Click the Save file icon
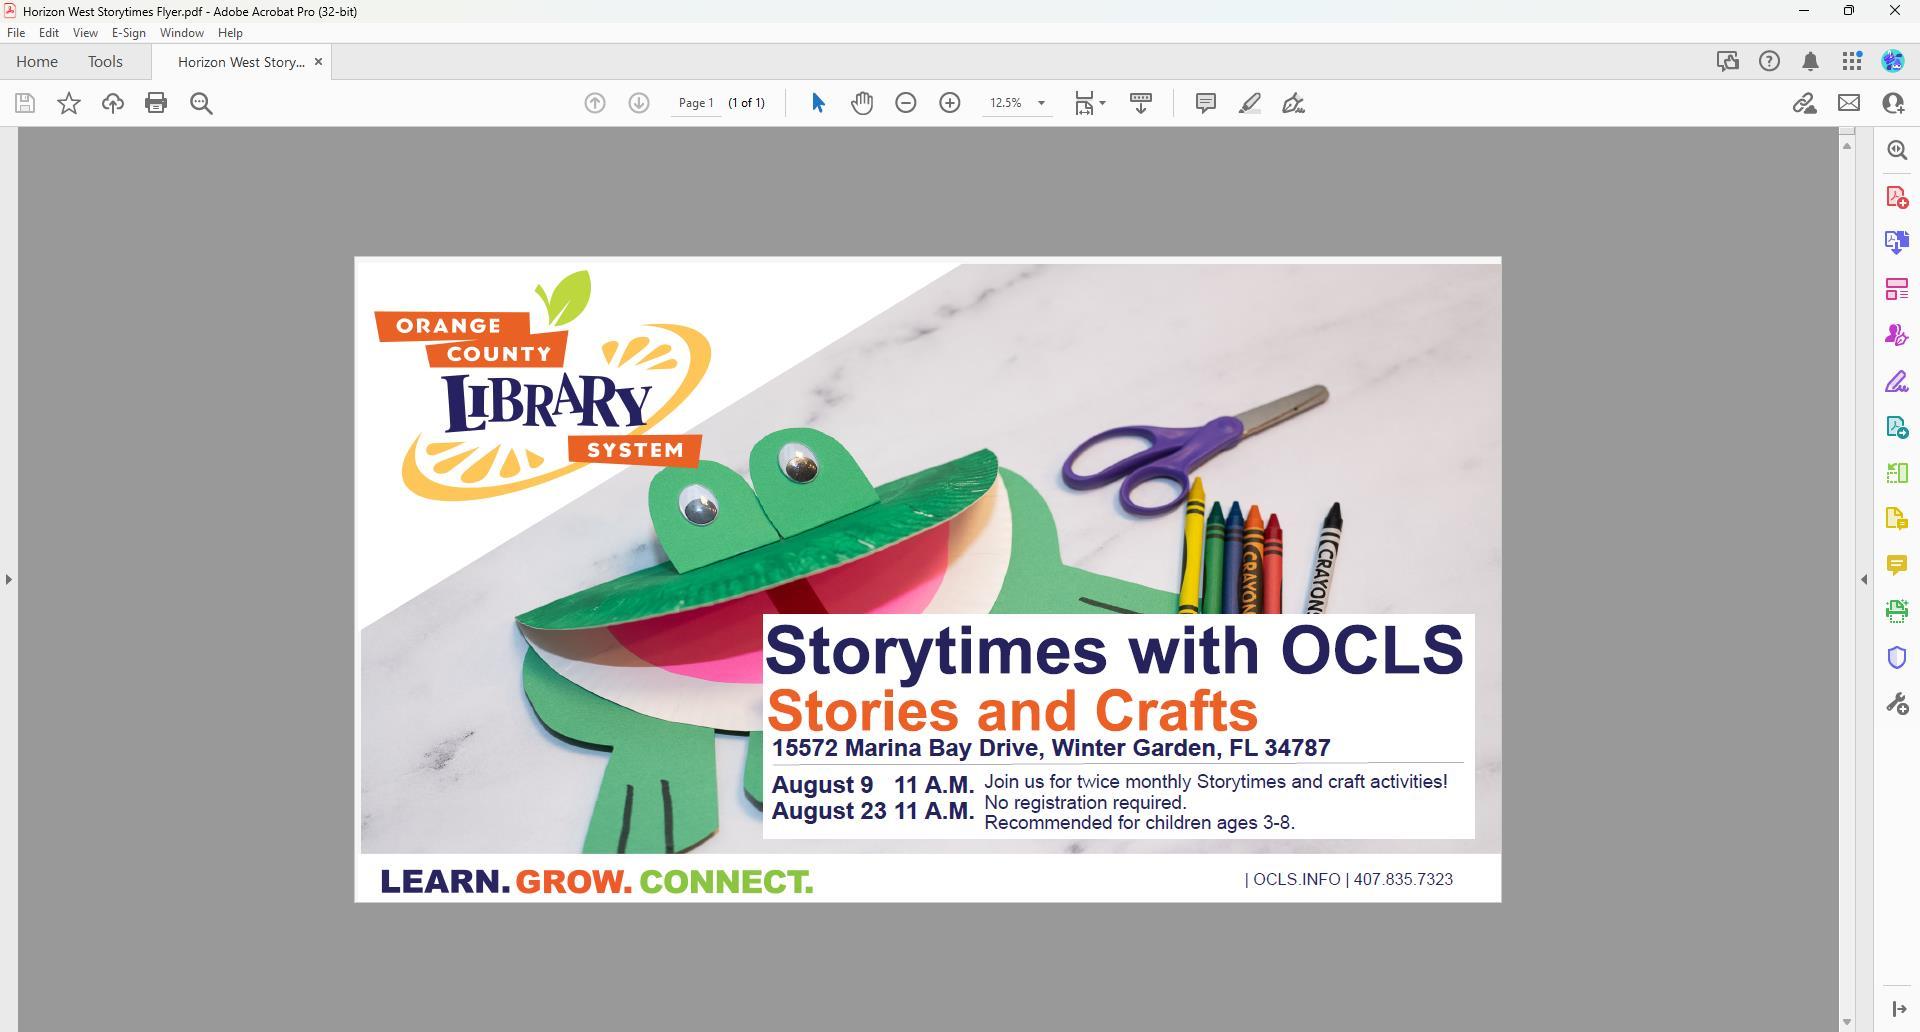 point(25,103)
